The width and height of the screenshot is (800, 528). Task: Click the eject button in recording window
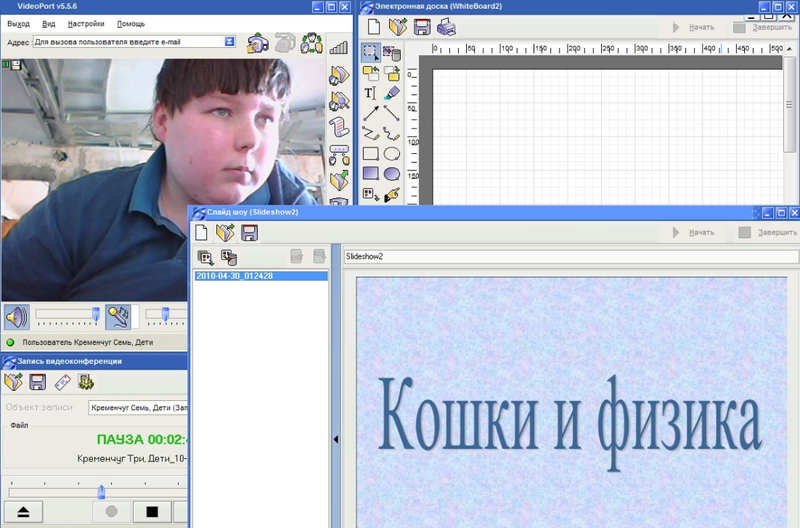click(23, 512)
